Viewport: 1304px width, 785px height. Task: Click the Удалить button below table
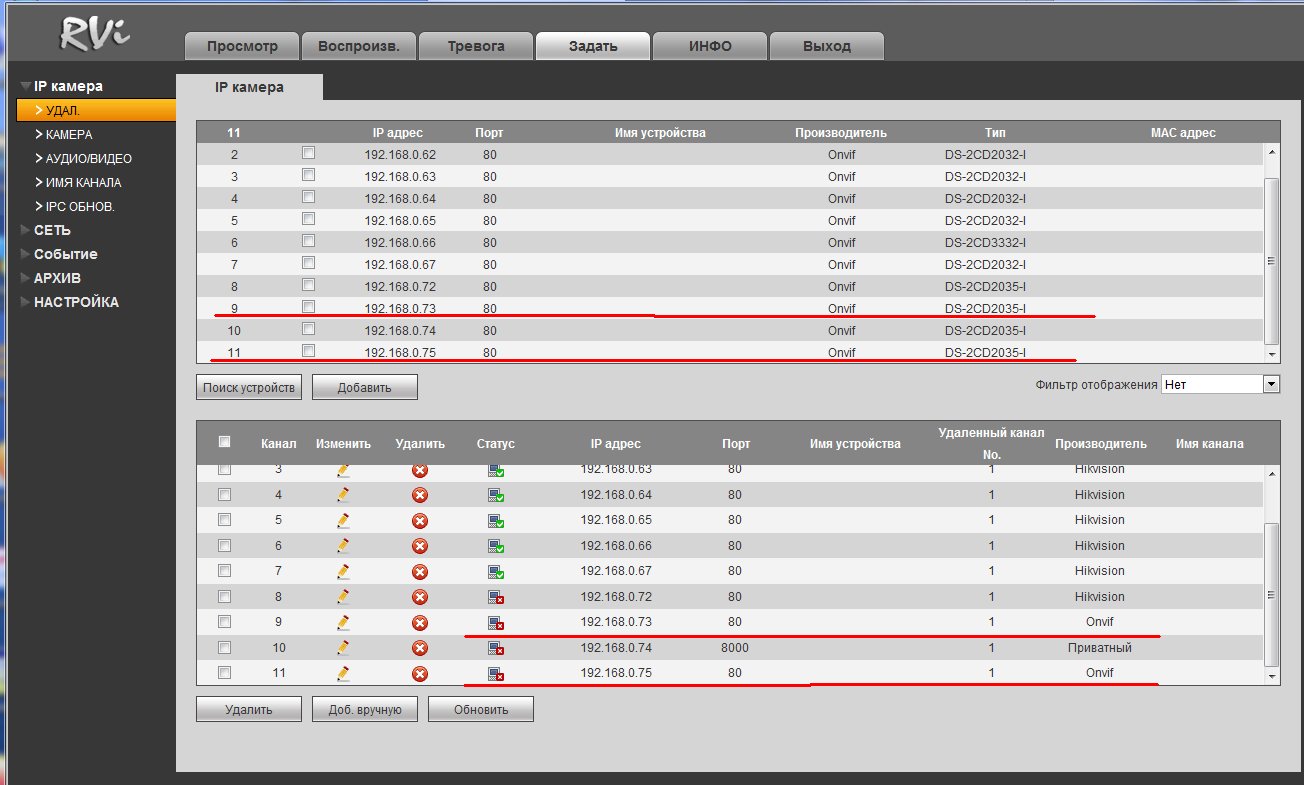pyautogui.click(x=249, y=709)
